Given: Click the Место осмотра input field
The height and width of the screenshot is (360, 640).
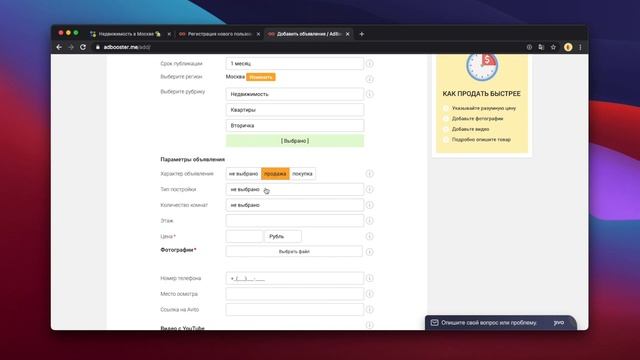Looking at the screenshot, I should pyautogui.click(x=295, y=294).
